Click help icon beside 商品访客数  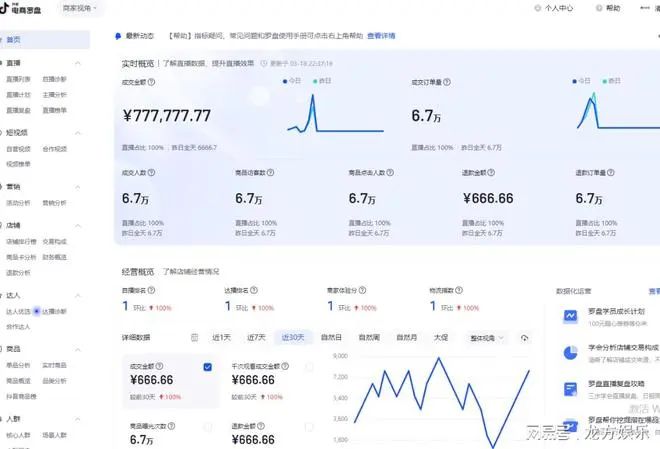(x=270, y=173)
